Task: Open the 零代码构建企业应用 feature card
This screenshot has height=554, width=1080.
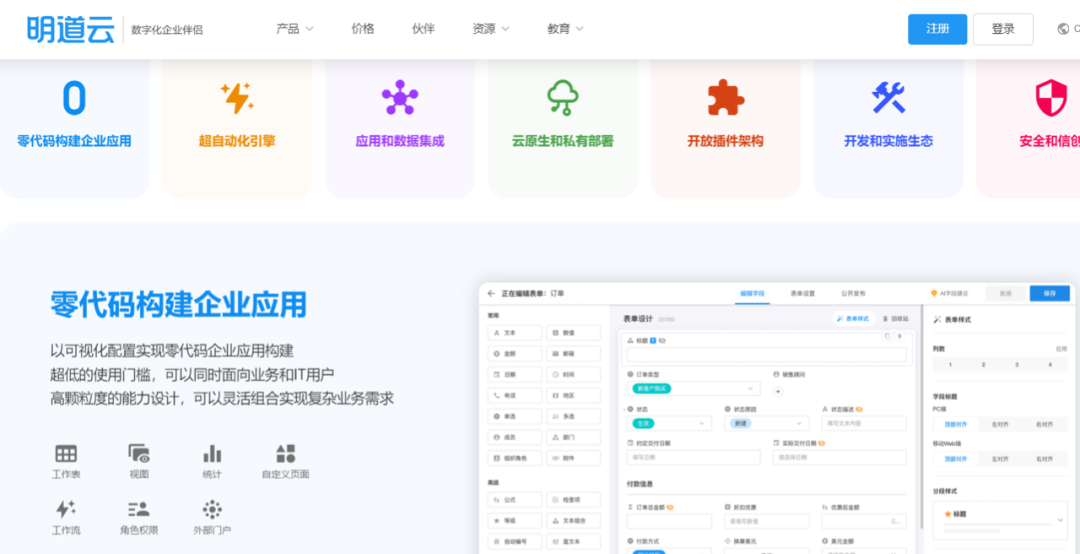Action: [x=74, y=127]
